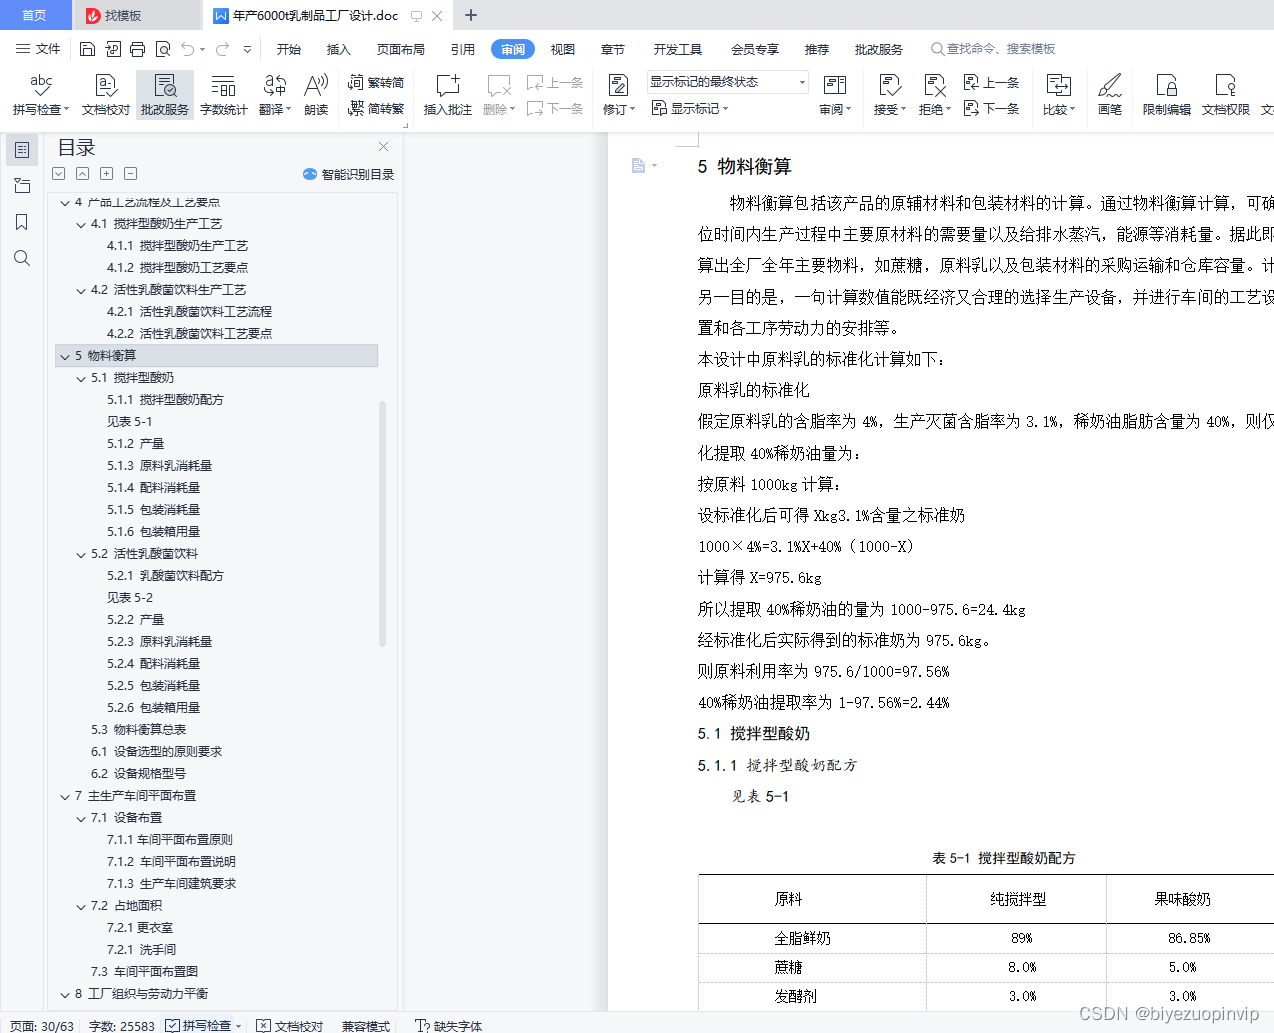Image resolution: width=1274 pixels, height=1033 pixels.
Task: Switch to the 插入 ribbon tab
Action: click(339, 49)
